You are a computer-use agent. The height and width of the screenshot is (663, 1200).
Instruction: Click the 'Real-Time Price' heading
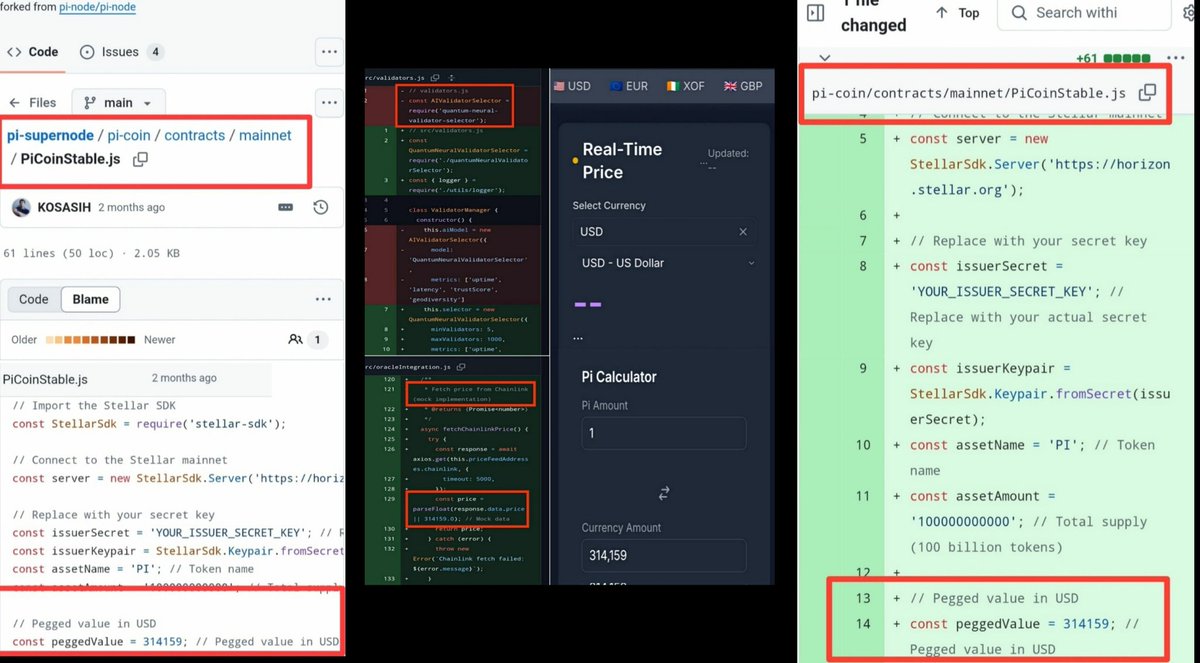coord(622,160)
